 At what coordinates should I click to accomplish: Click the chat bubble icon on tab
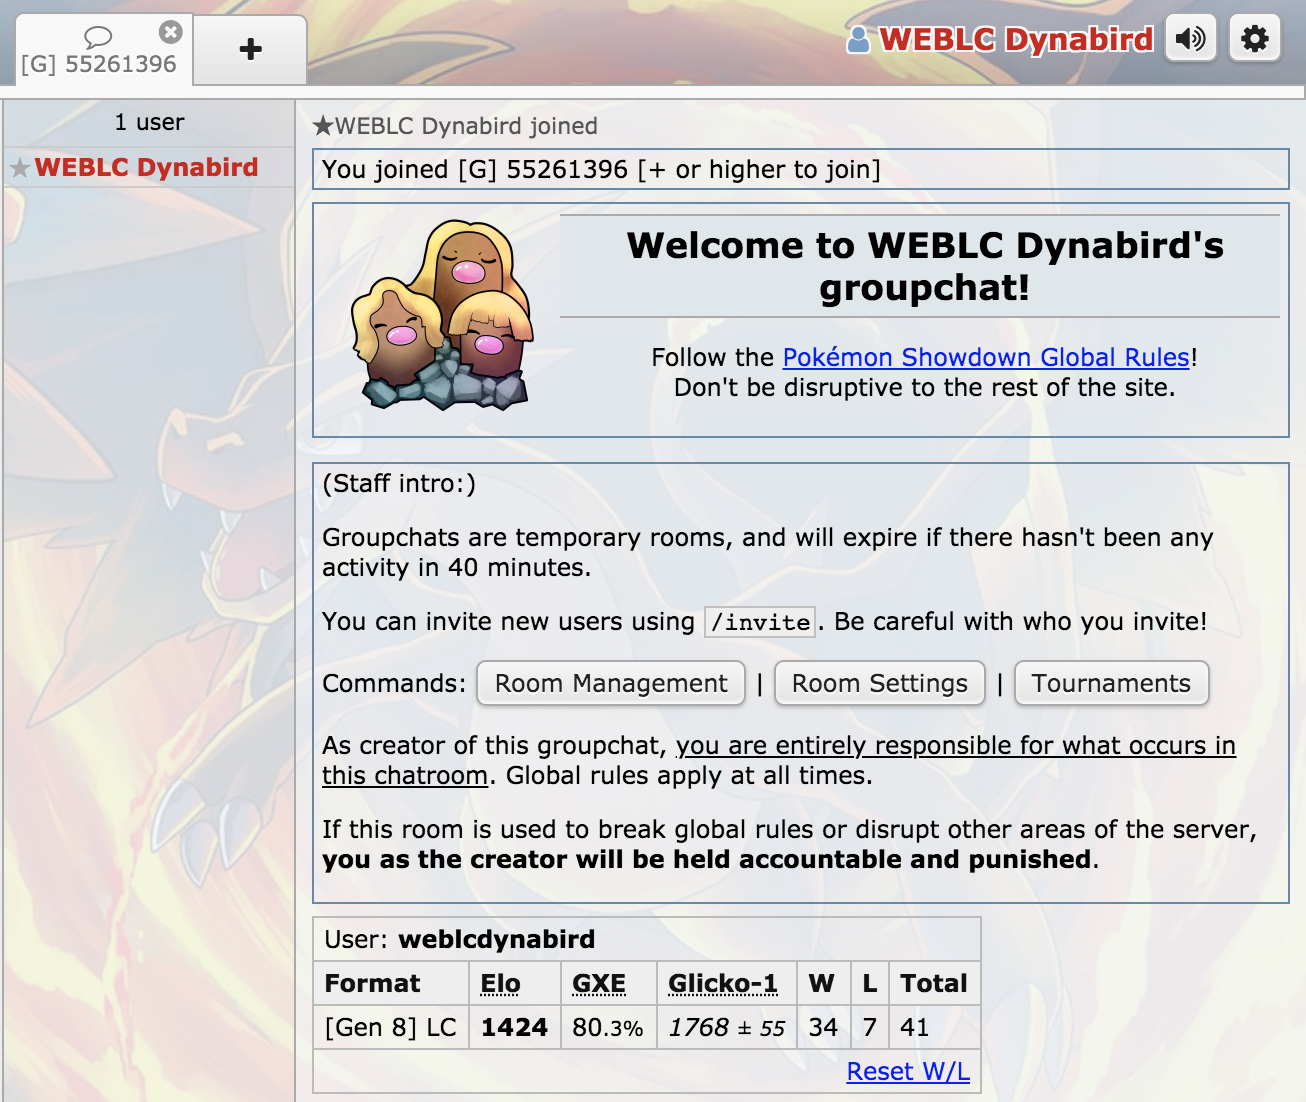pos(98,37)
